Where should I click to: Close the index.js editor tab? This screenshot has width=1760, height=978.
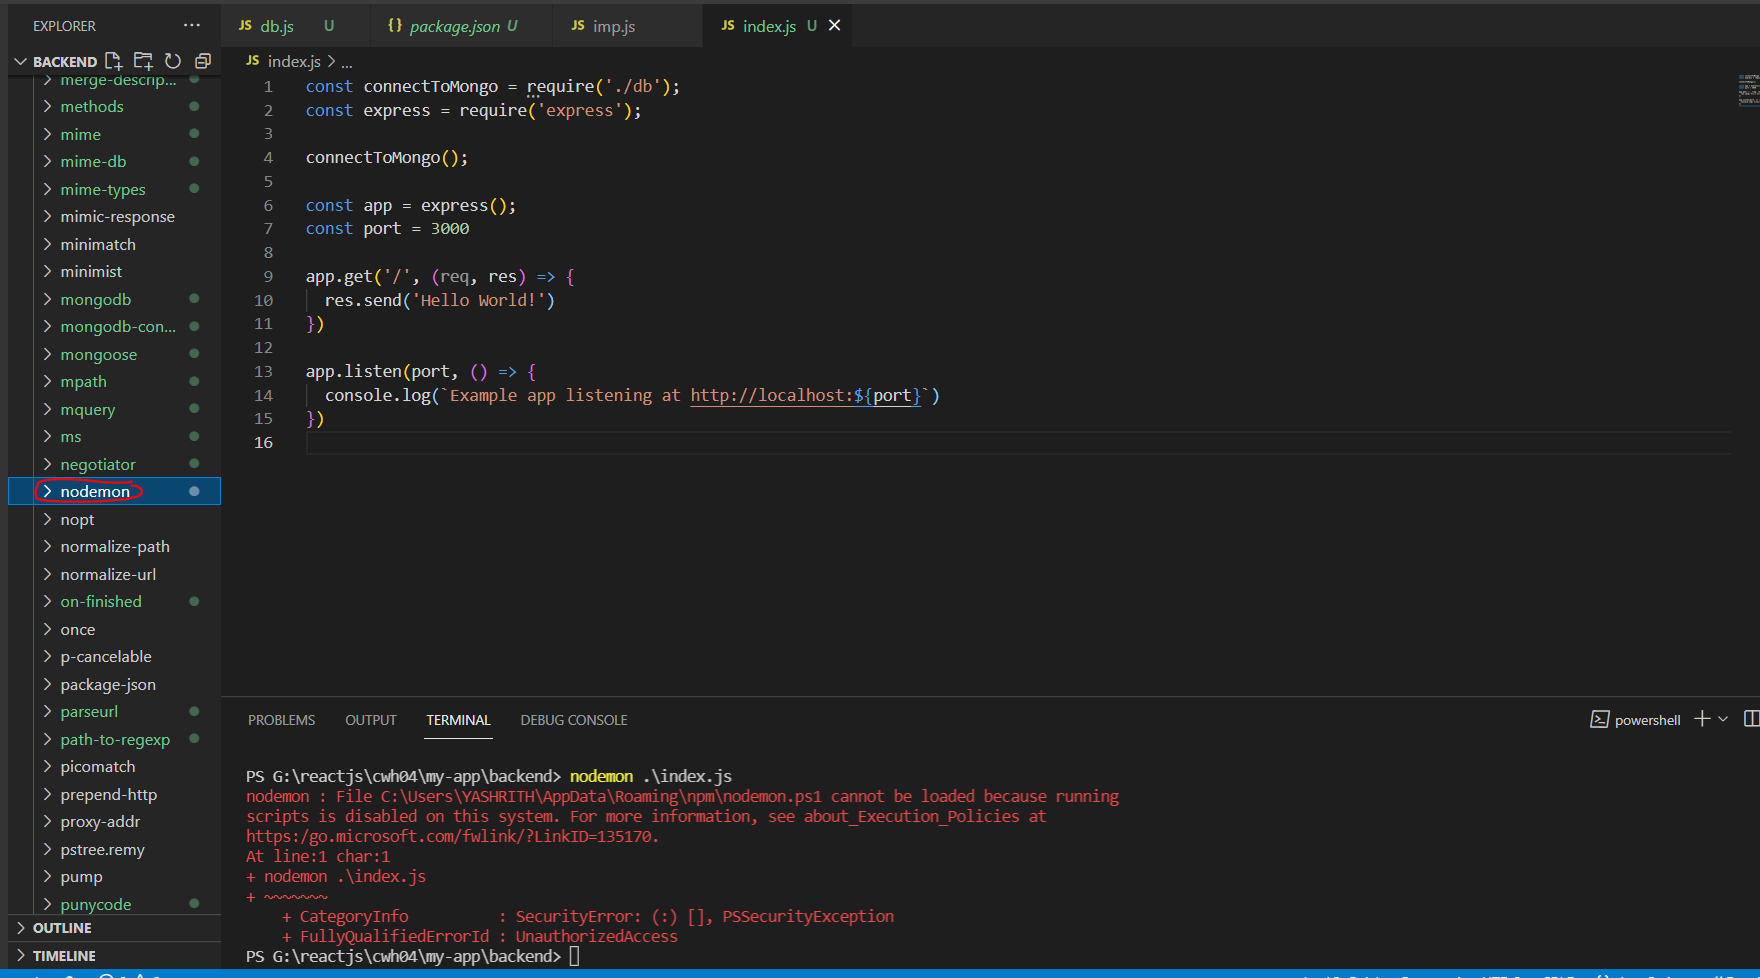coord(834,25)
